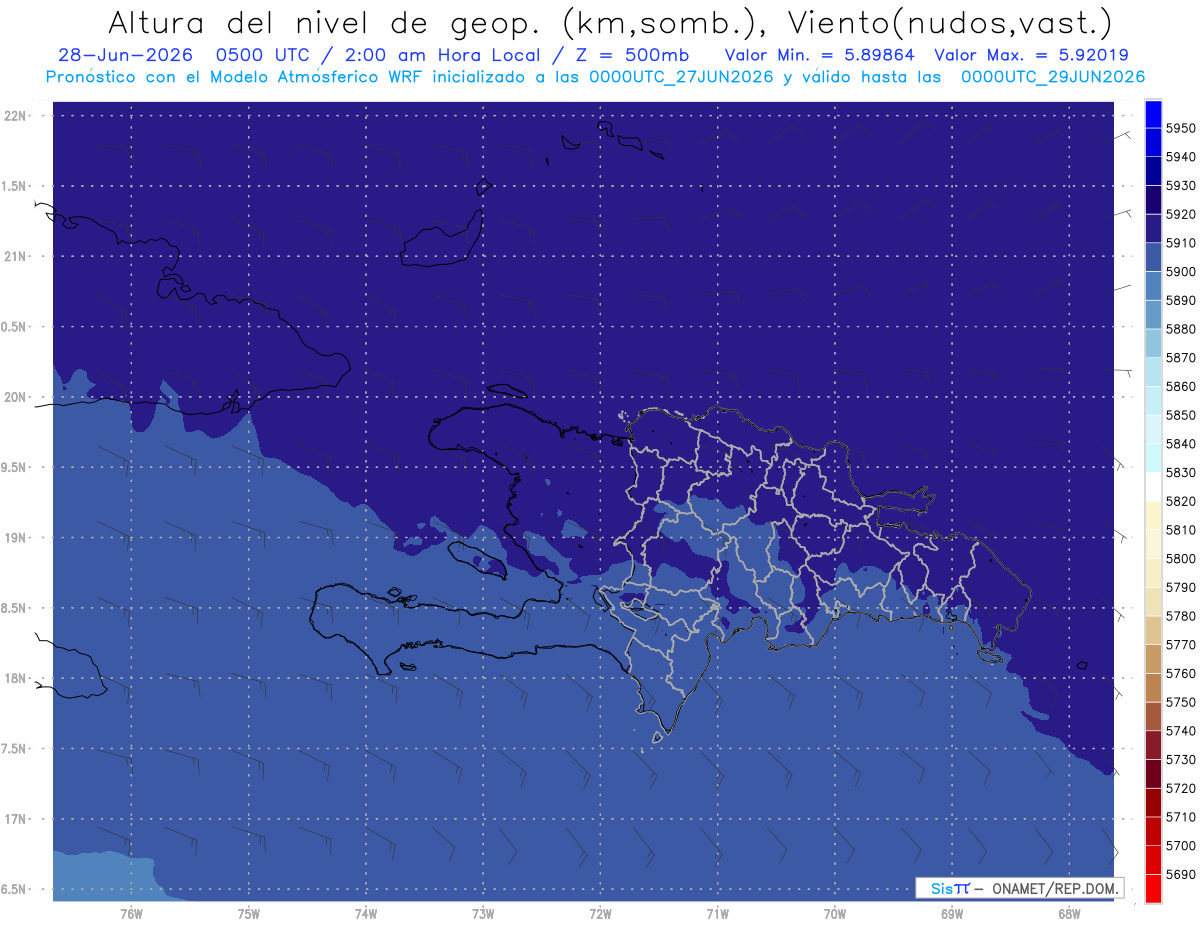Image resolution: width=1200 pixels, height=927 pixels.
Task: Click the '74W' longitude label
Action: pyautogui.click(x=366, y=913)
